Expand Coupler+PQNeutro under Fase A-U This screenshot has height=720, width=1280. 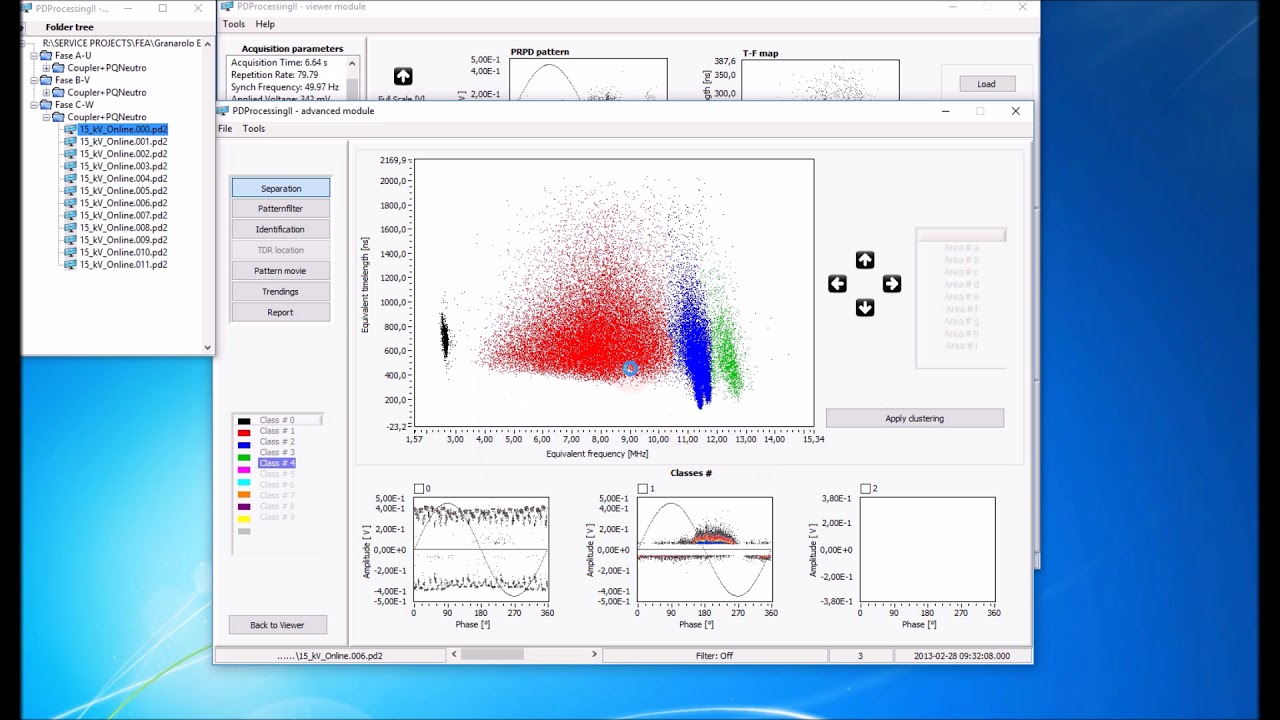coord(46,68)
